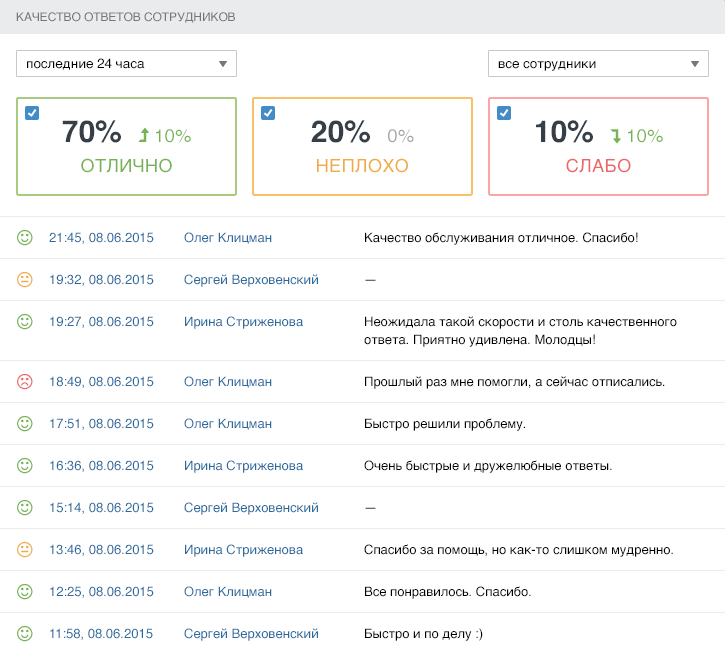Open the 19:27, 08.06.2015 timestamp link
Viewport: 725px width, 654px height.
(x=101, y=322)
